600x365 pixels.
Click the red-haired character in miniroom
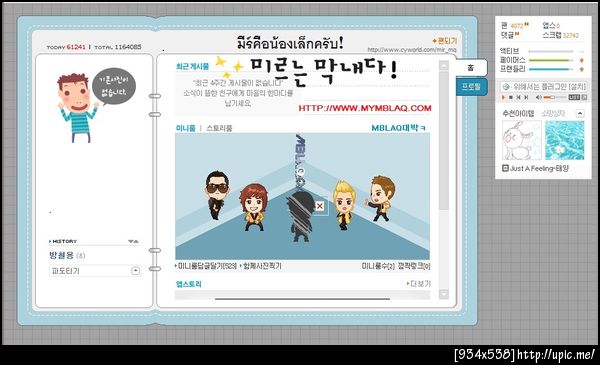pos(253,207)
